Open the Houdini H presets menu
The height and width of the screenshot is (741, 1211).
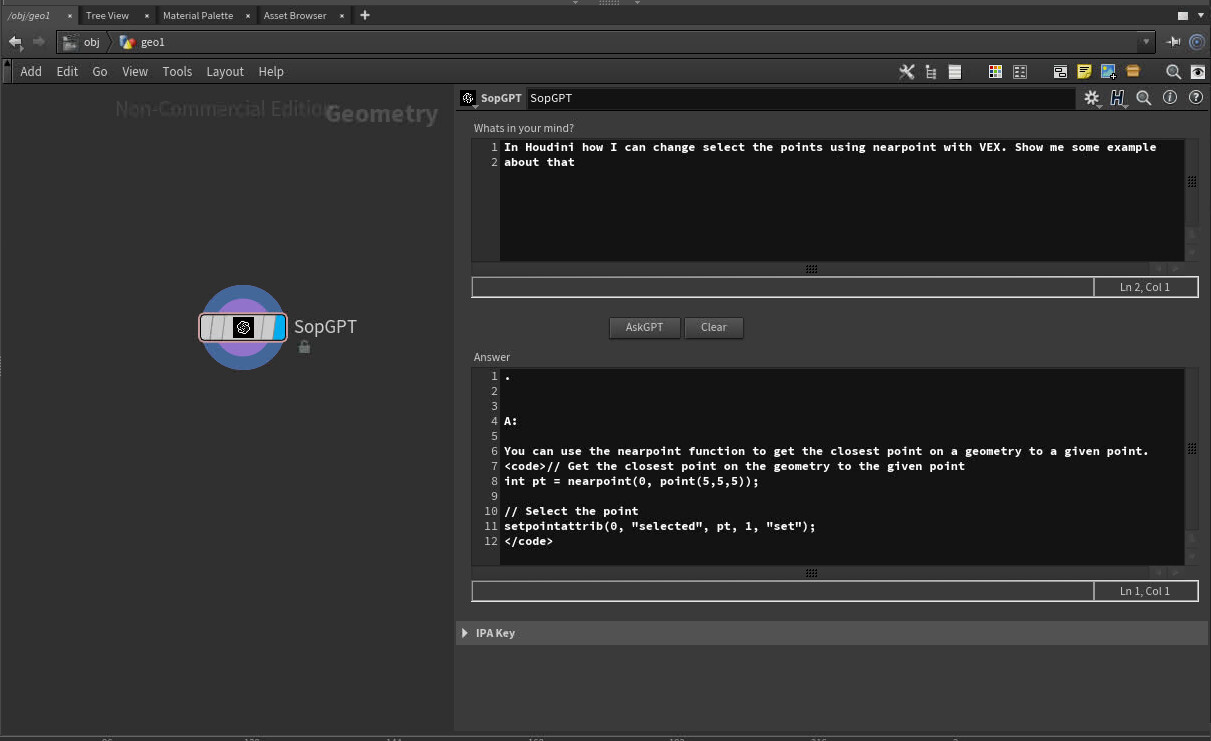click(1118, 98)
